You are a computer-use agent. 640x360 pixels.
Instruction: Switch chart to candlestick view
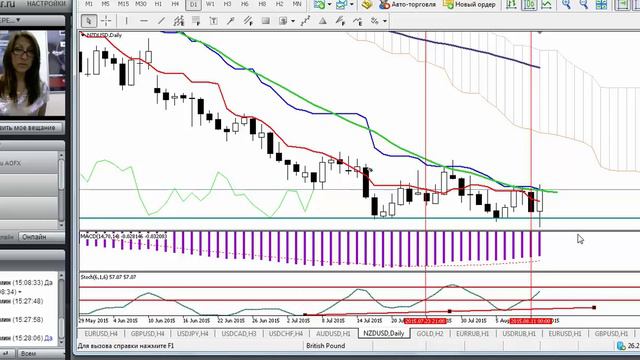(529, 5)
